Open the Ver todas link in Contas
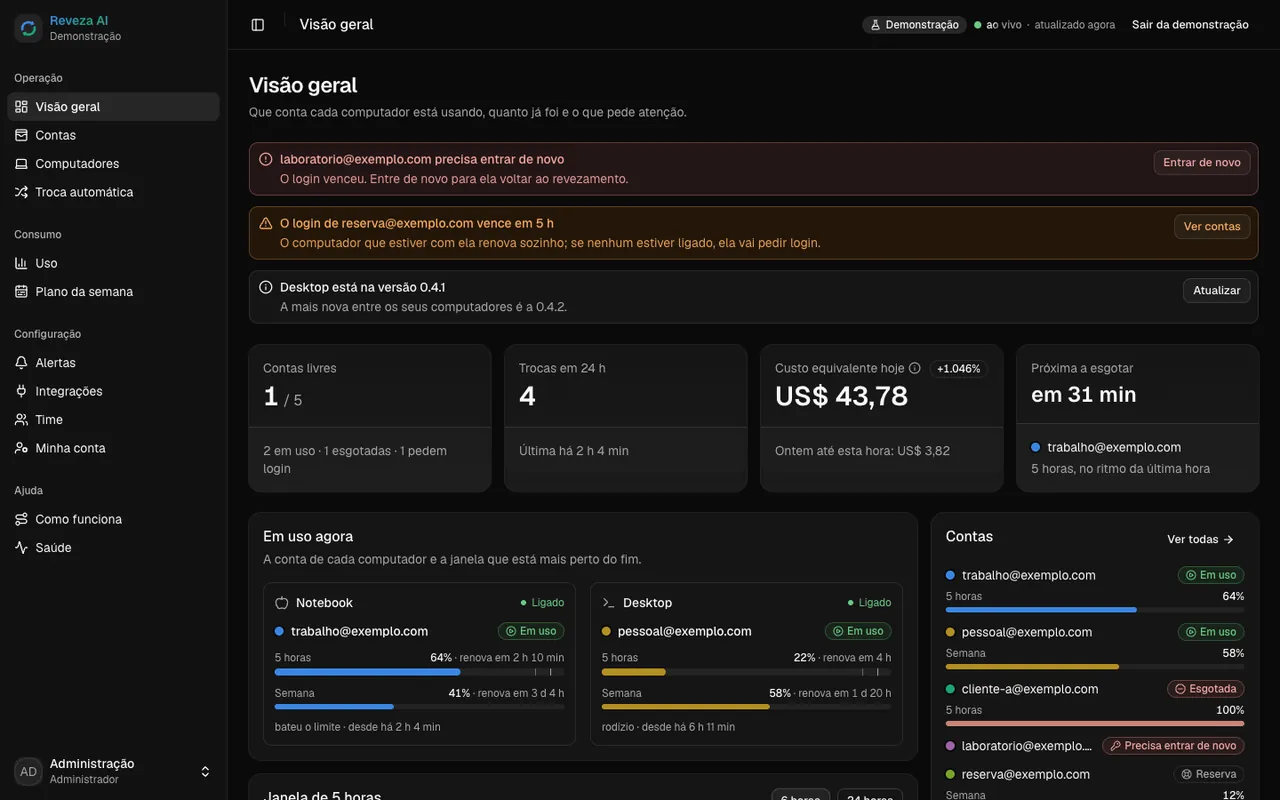The width and height of the screenshot is (1280, 800). pyautogui.click(x=1201, y=540)
